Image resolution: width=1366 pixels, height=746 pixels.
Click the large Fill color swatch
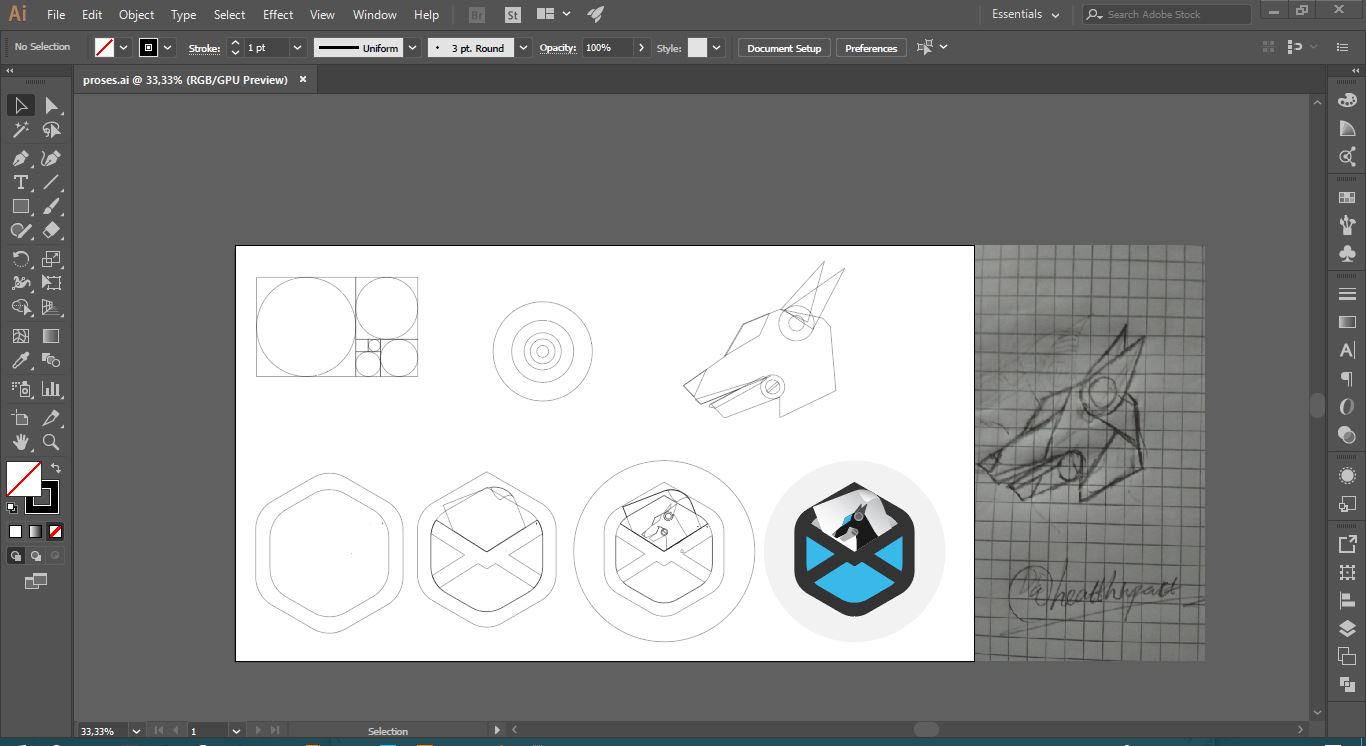(x=24, y=479)
